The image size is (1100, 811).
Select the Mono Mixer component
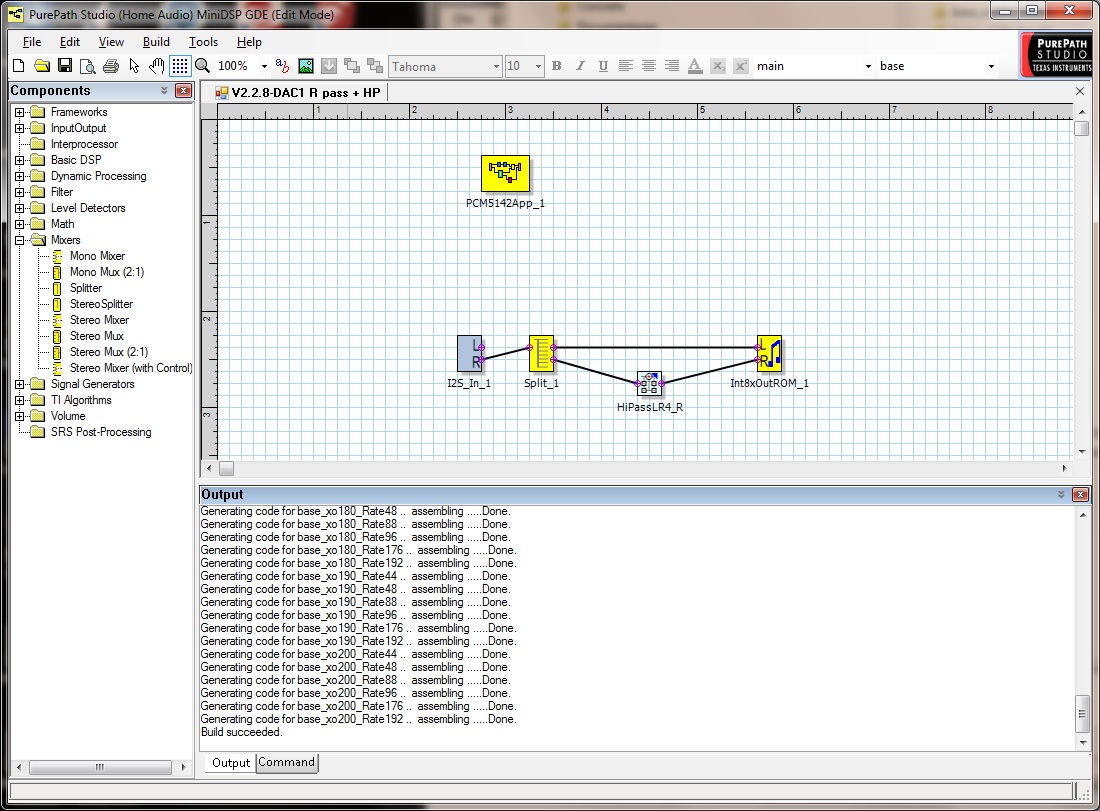pos(97,256)
